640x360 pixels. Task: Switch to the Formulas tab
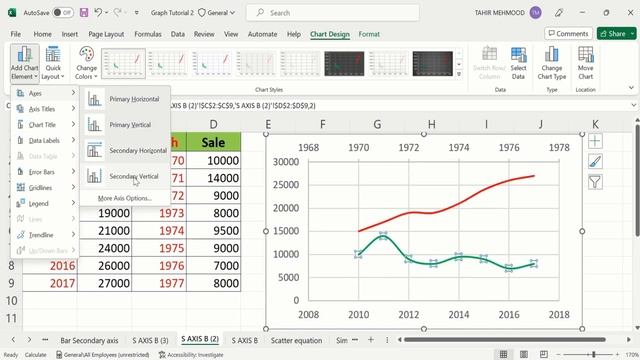coord(148,34)
